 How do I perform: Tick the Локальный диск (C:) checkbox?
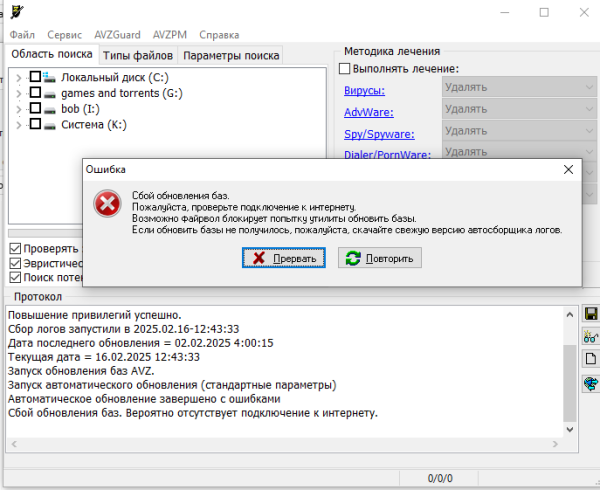click(x=35, y=77)
